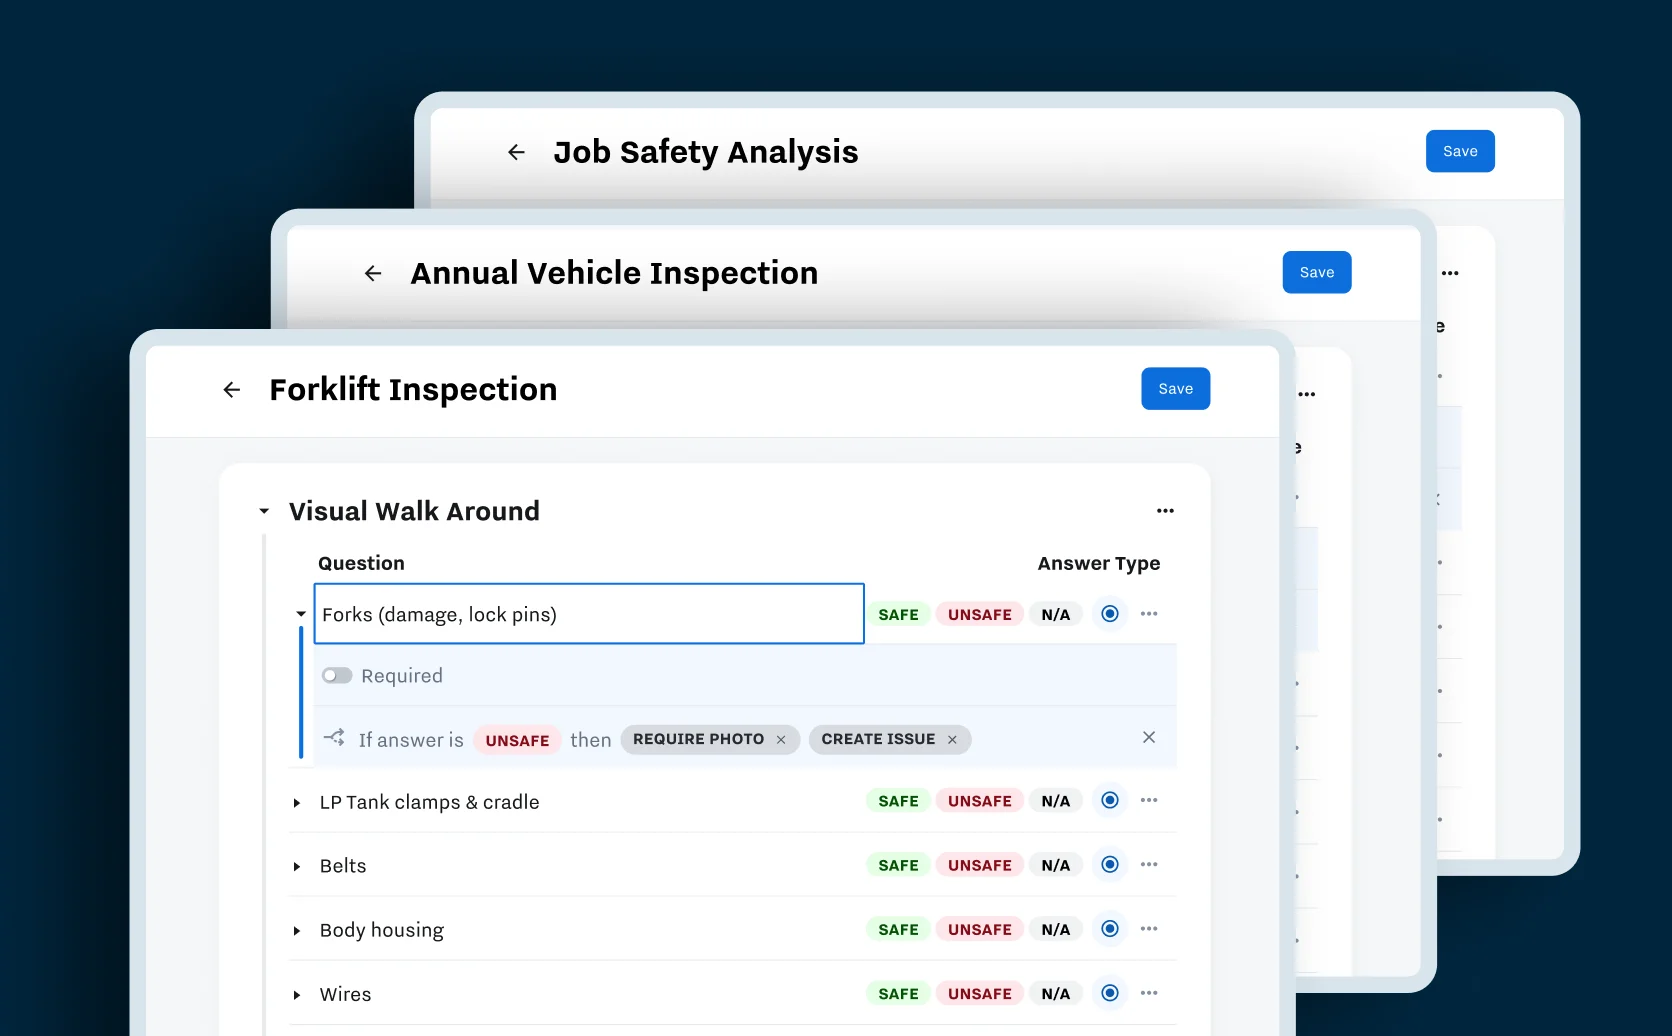The width and height of the screenshot is (1672, 1036).
Task: Save the Forklift Inspection form
Action: 1175,388
